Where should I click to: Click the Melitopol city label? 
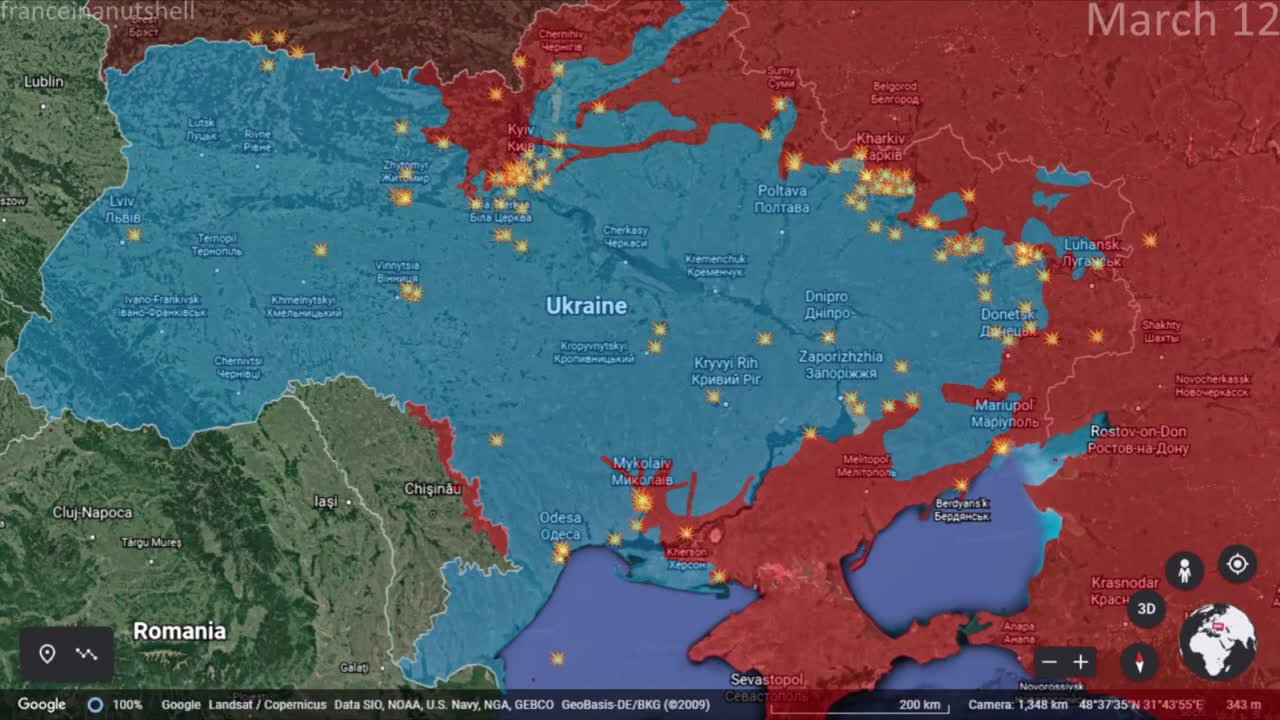tap(866, 465)
